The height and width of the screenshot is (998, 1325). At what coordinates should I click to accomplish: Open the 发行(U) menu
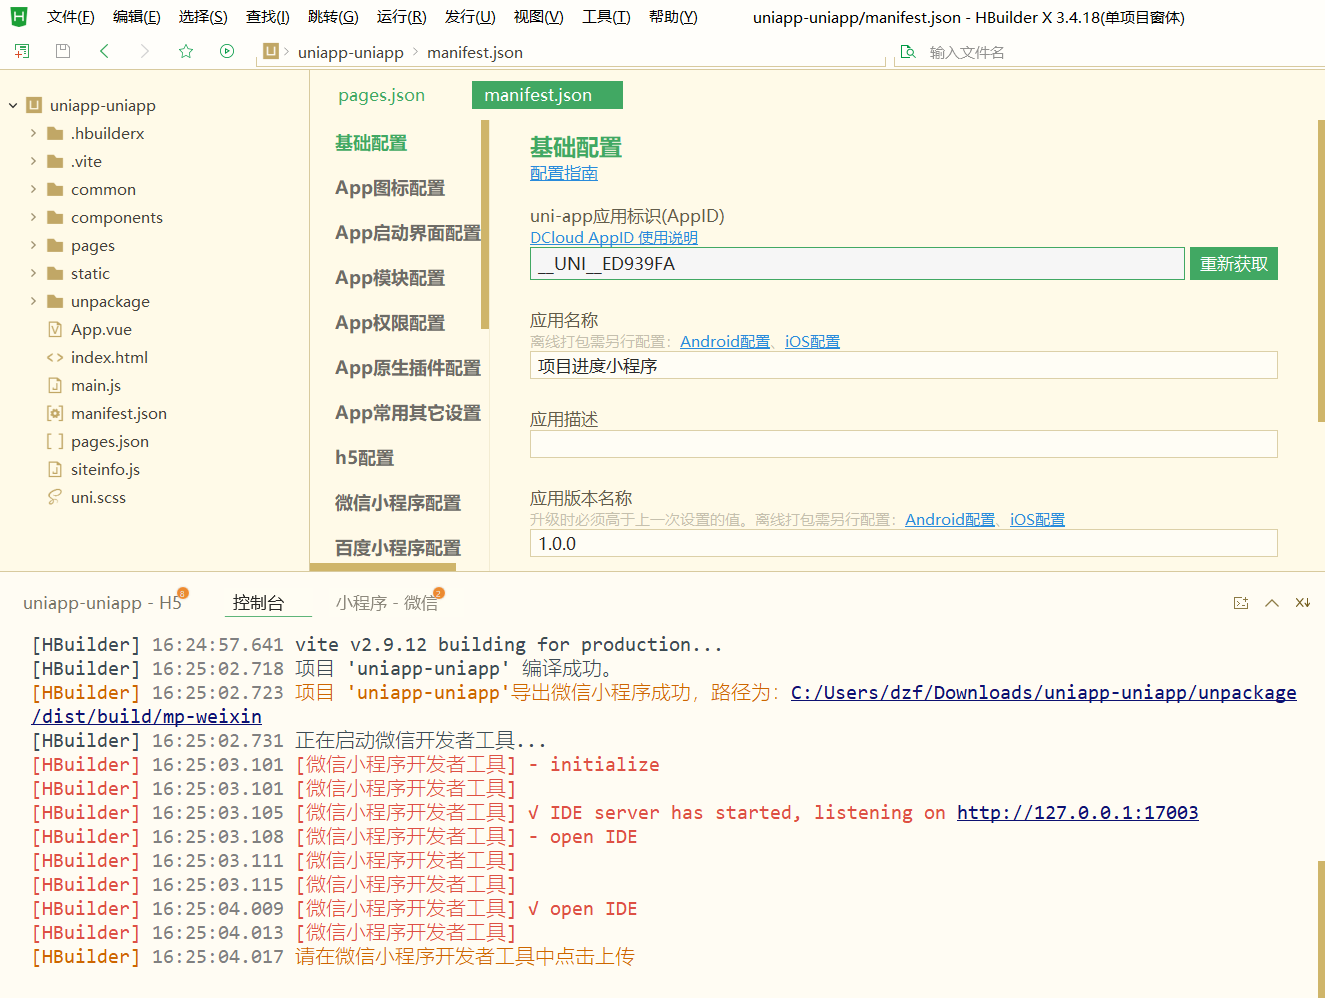(470, 17)
